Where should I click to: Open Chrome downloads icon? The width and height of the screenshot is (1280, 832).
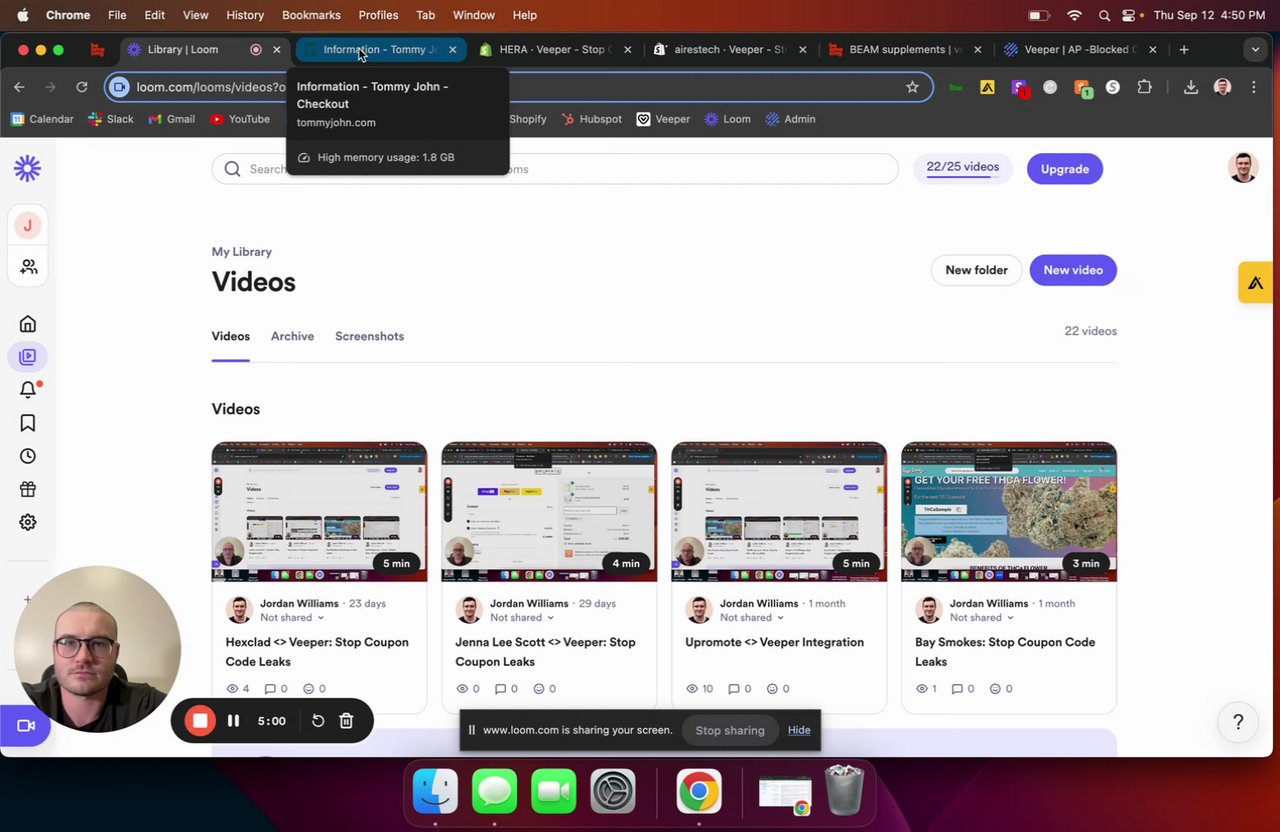(x=1191, y=87)
